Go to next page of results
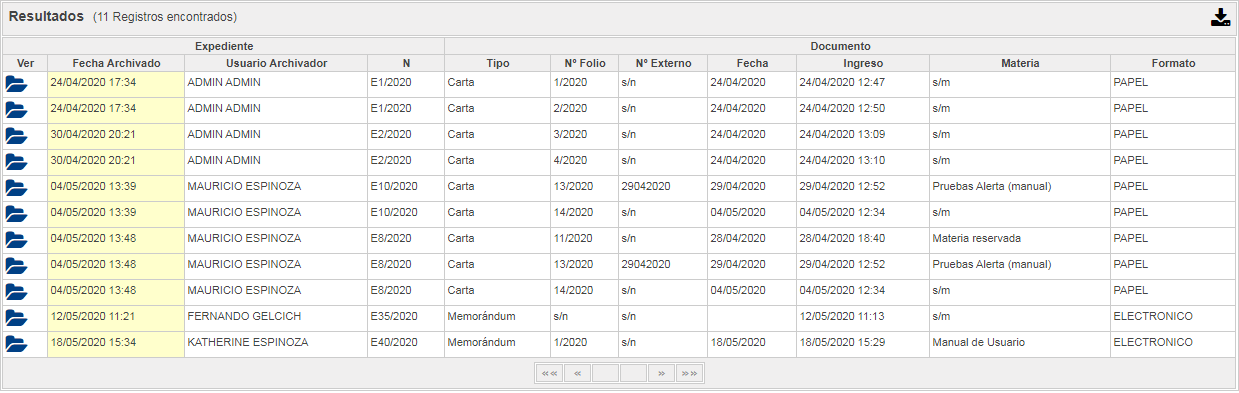 click(x=661, y=374)
